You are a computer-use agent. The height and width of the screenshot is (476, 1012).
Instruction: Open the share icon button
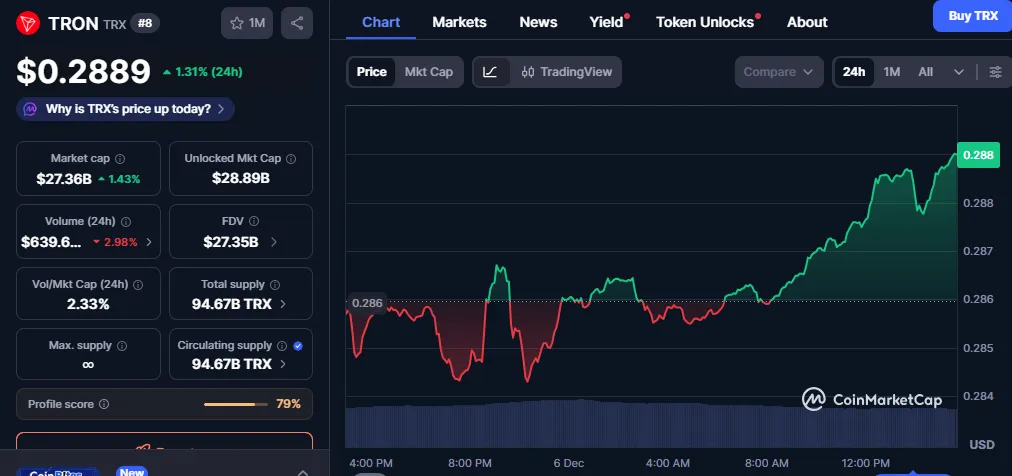click(297, 23)
